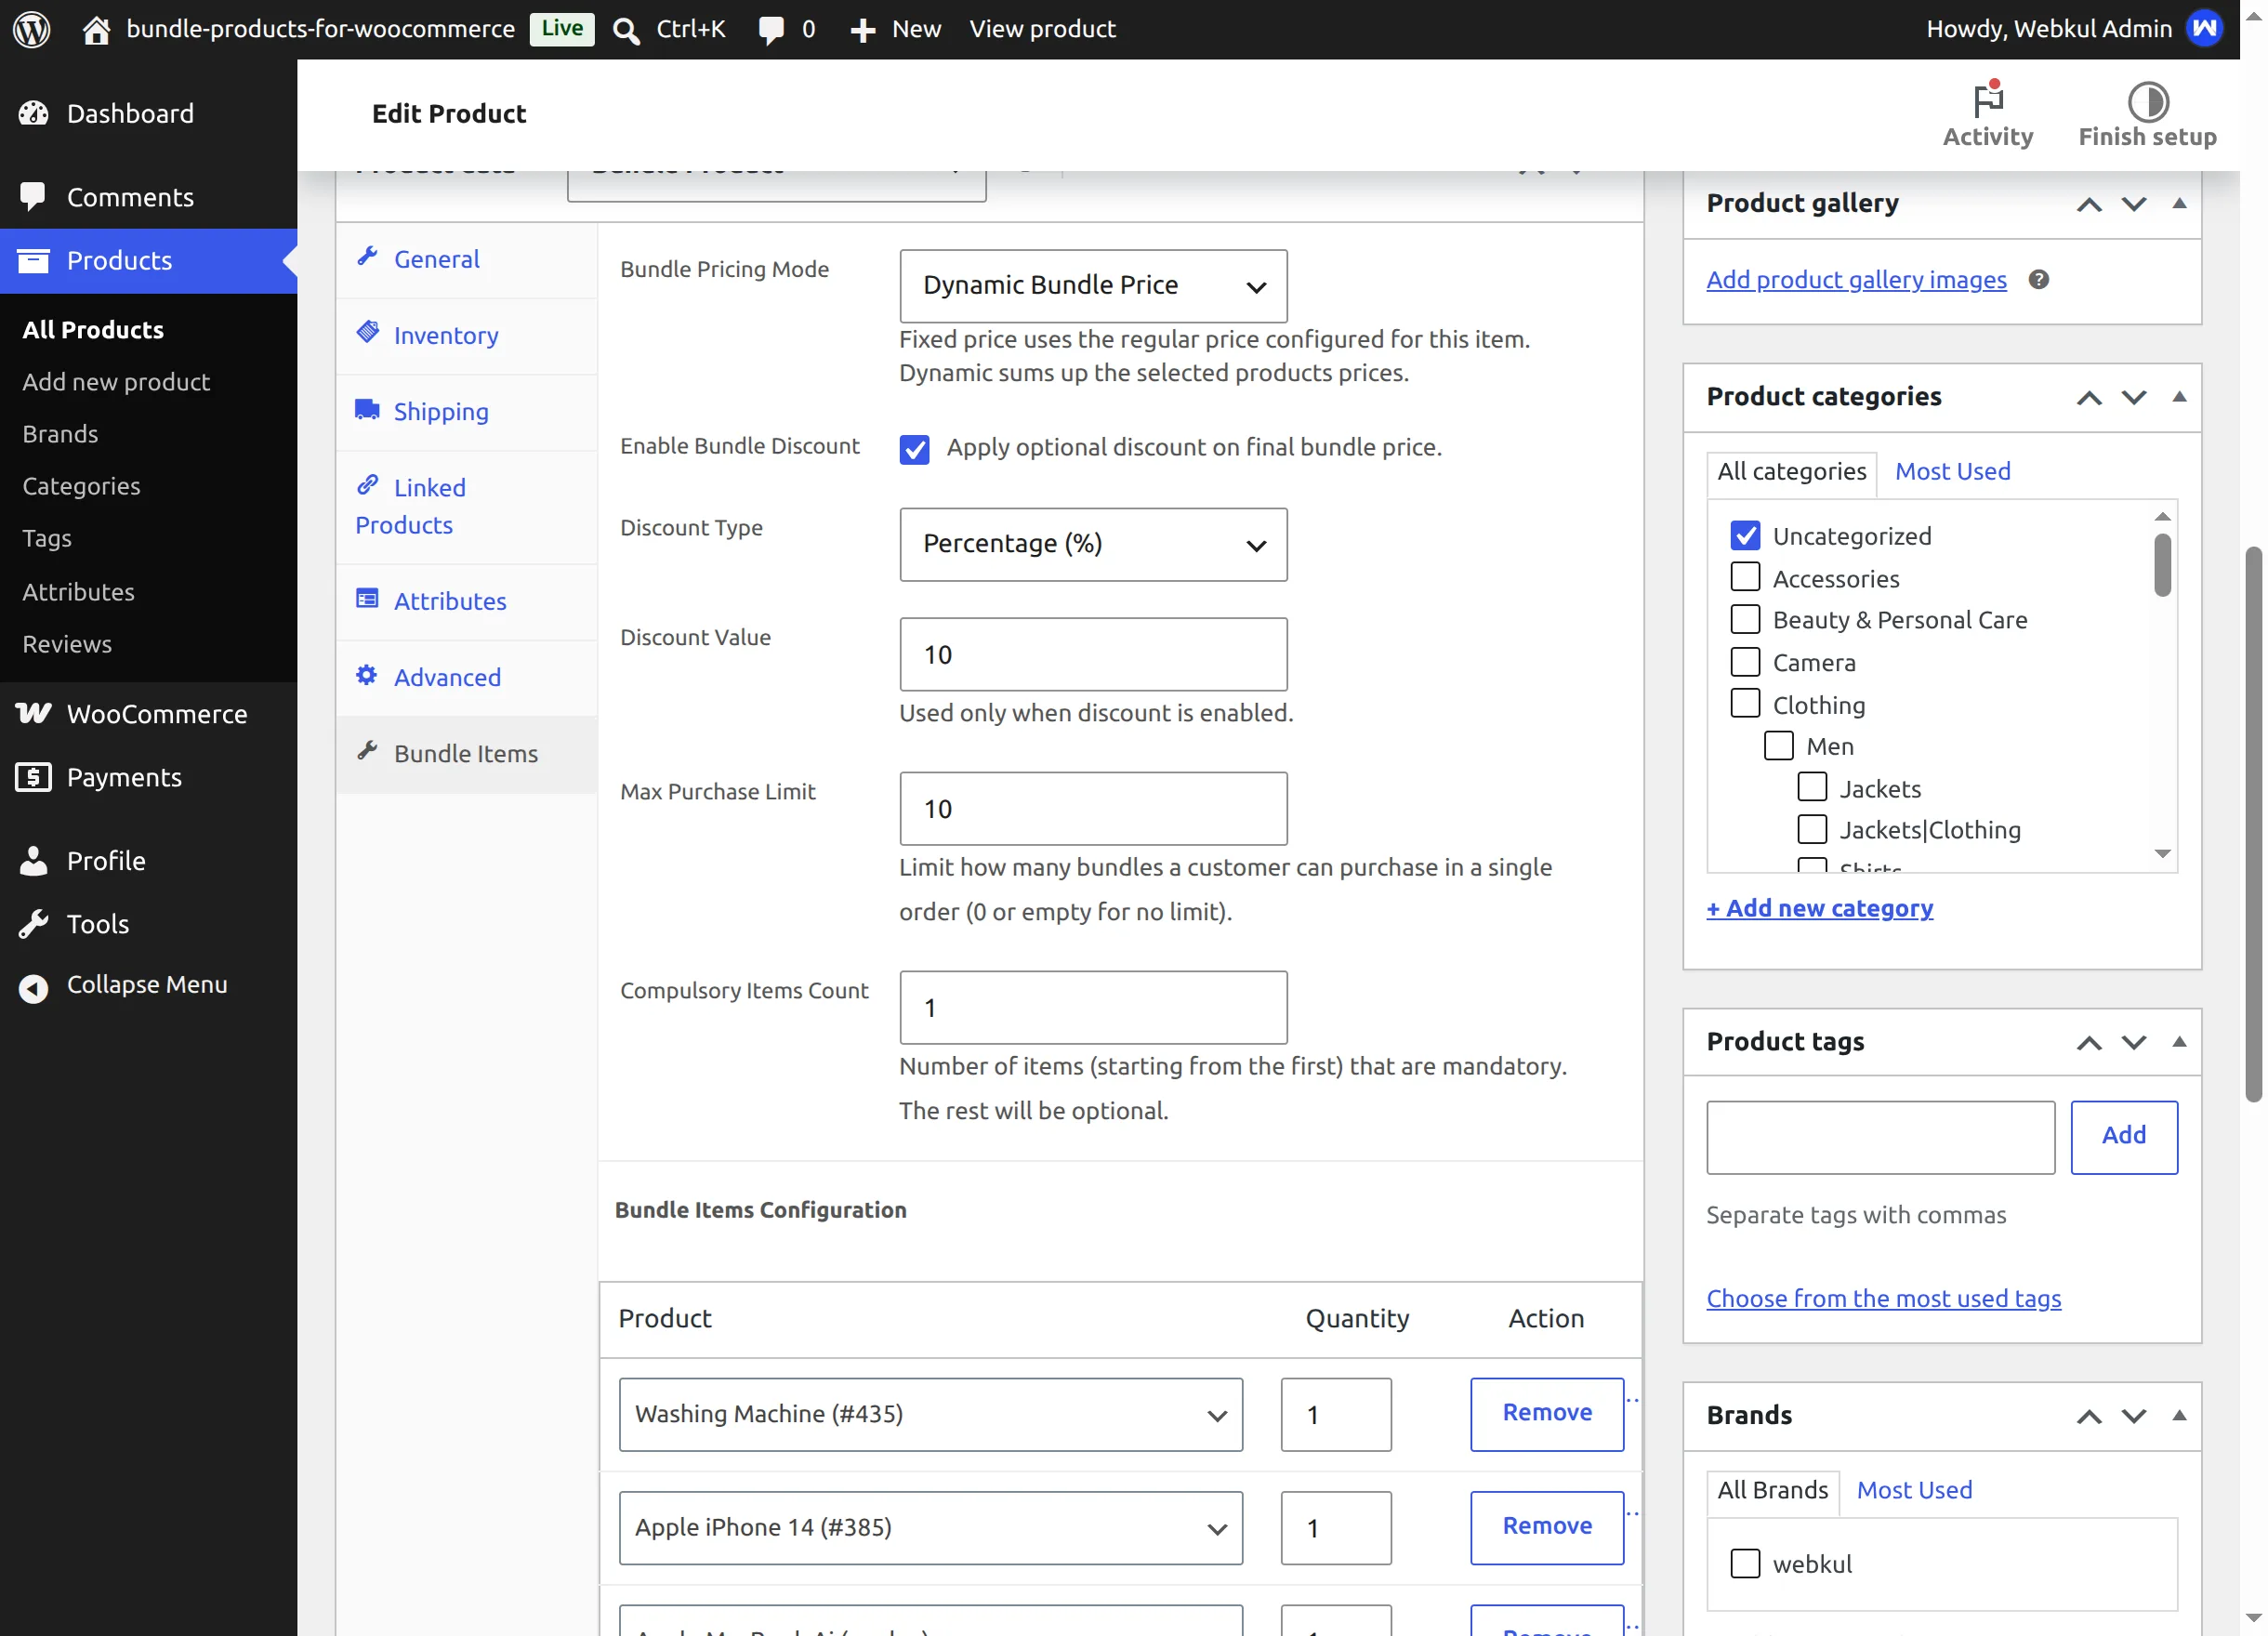The image size is (2268, 1636).
Task: Click the WooCommerce logo icon
Action: (x=33, y=713)
